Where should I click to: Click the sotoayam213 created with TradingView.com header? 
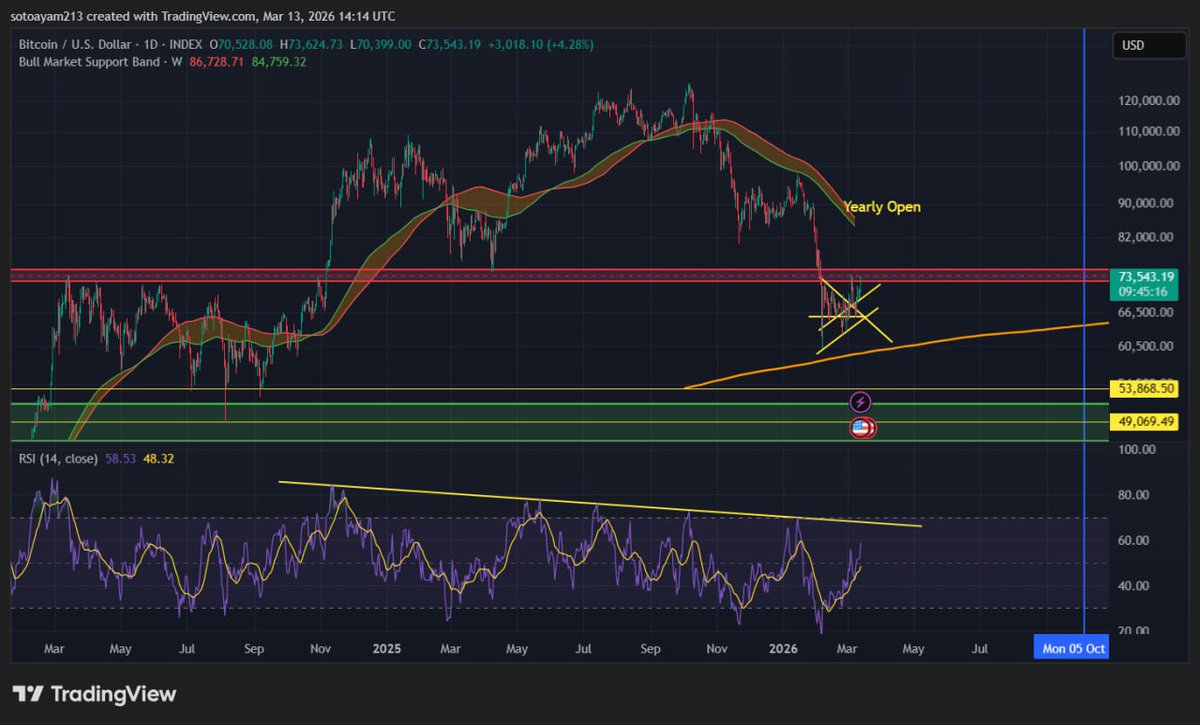(x=203, y=17)
